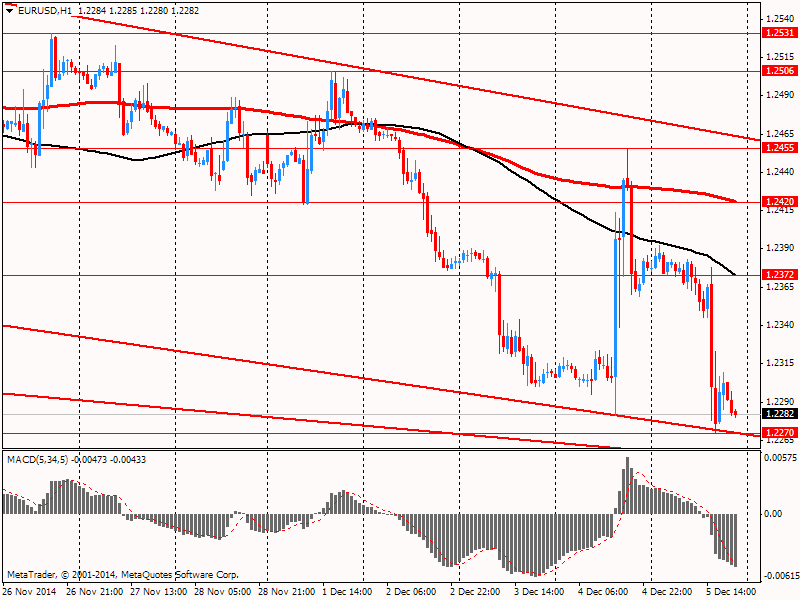Click the 1.2490 price scale value
The height and width of the screenshot is (600, 800).
coord(780,95)
